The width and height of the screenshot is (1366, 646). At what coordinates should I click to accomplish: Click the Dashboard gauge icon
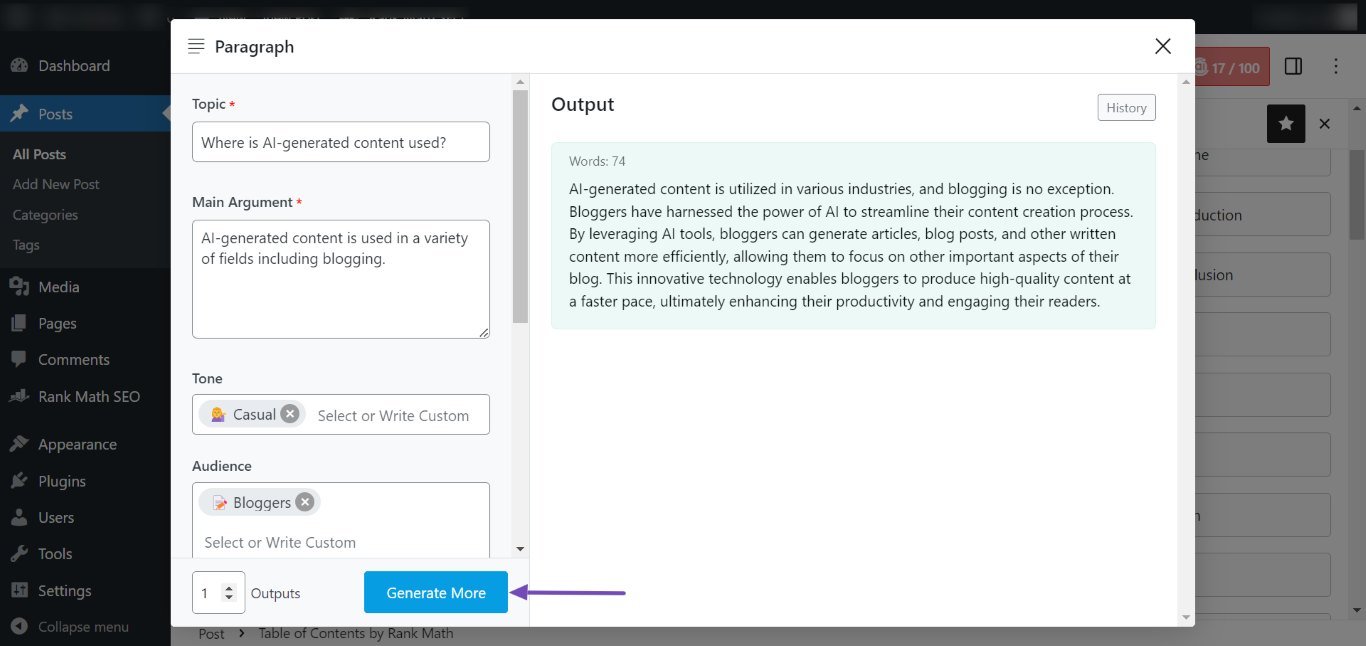point(19,66)
